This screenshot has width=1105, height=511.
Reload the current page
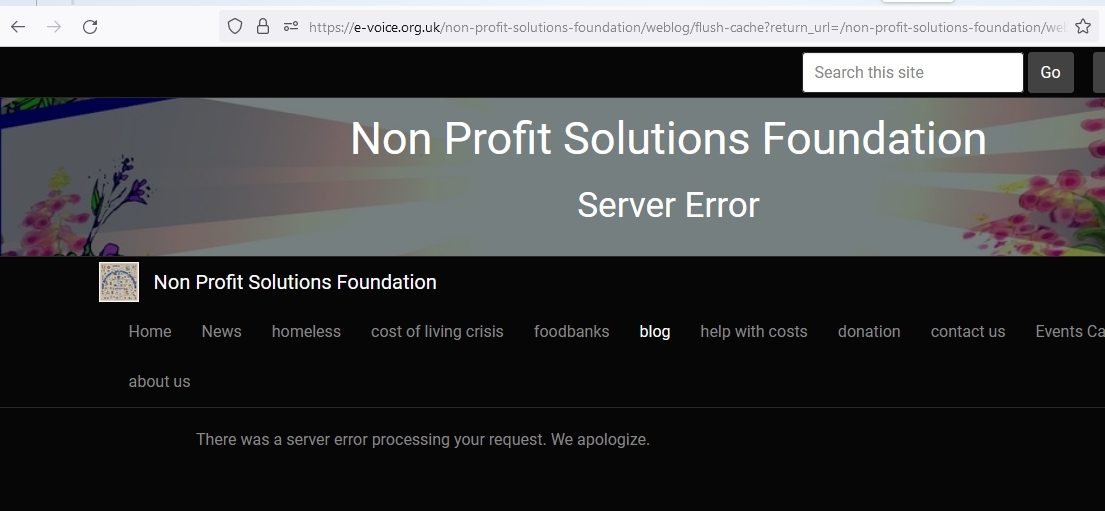coord(90,27)
